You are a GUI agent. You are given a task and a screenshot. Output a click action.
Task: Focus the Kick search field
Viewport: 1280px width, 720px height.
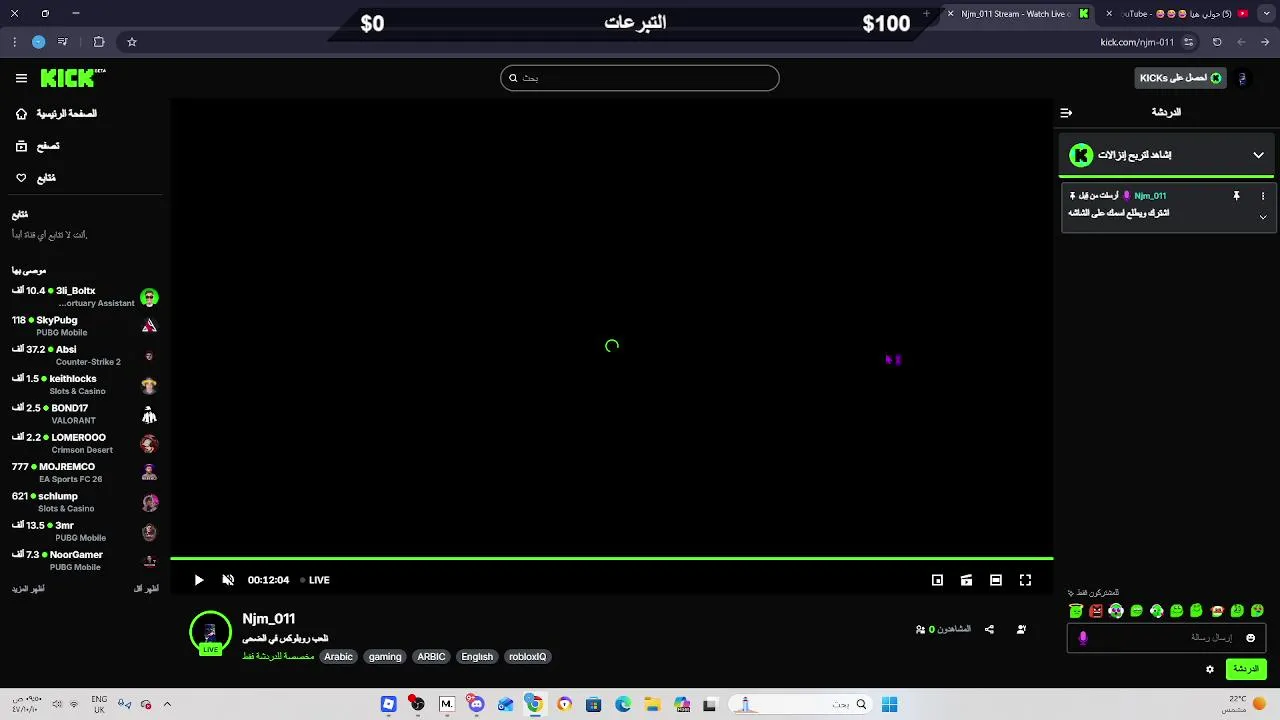[x=640, y=78]
